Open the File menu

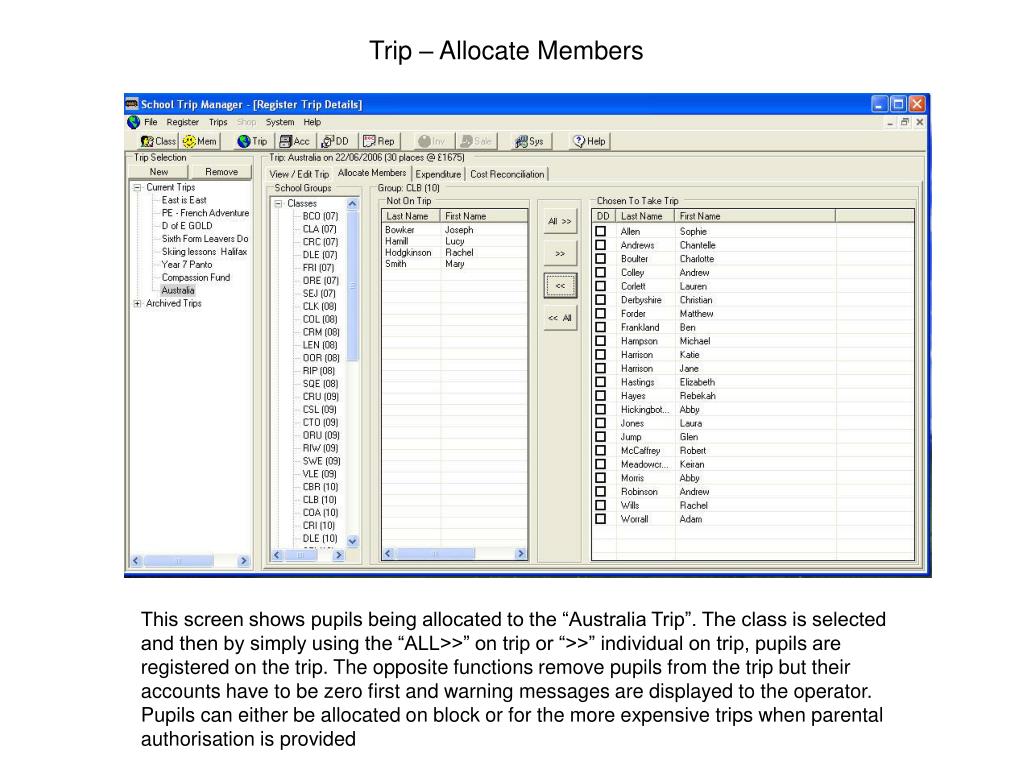151,122
